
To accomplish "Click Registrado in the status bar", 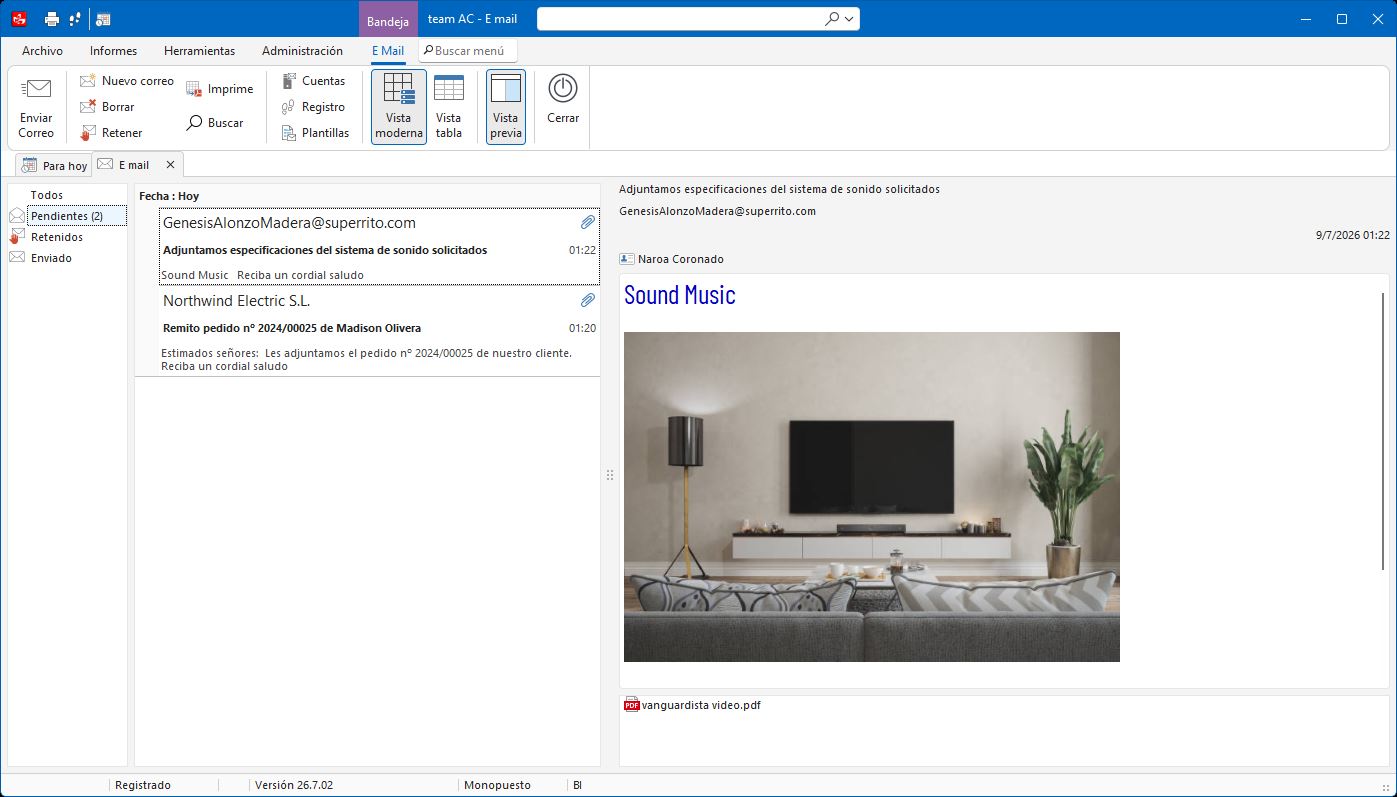I will tap(143, 785).
